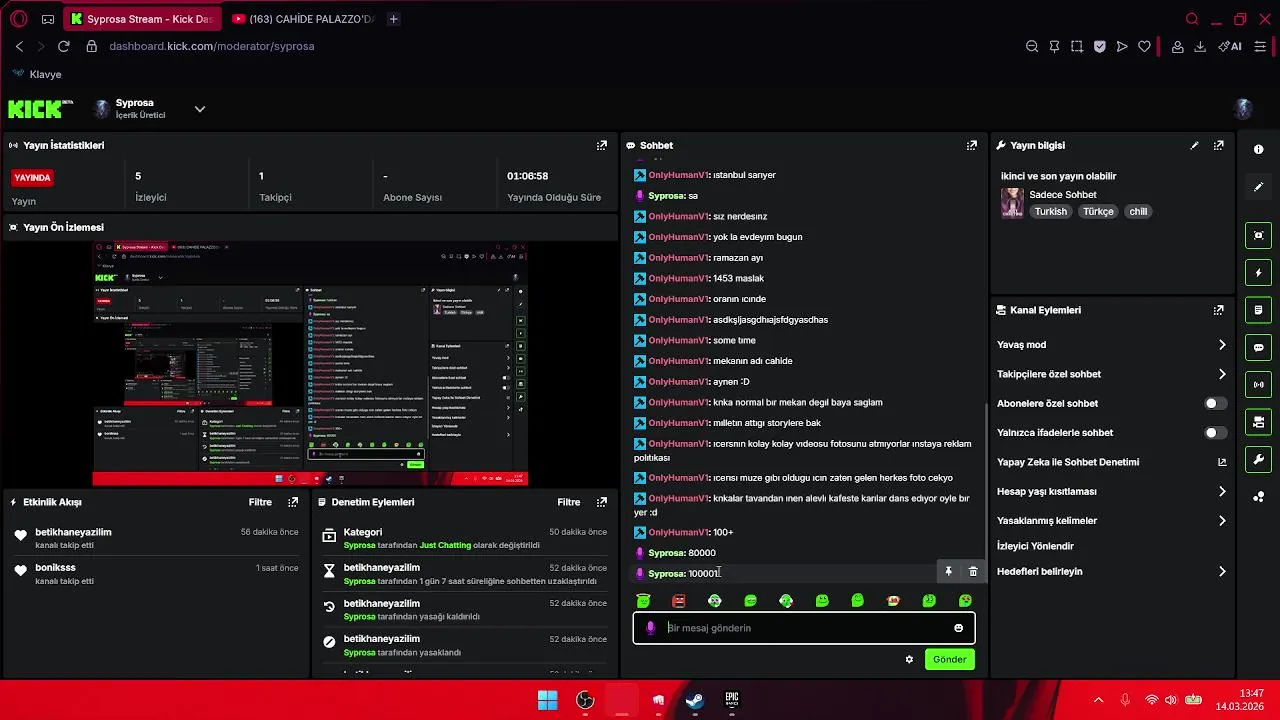Screen dimensions: 1280x720
Task: Pop out the Yayın İstatistikleri panel
Action: coord(601,145)
